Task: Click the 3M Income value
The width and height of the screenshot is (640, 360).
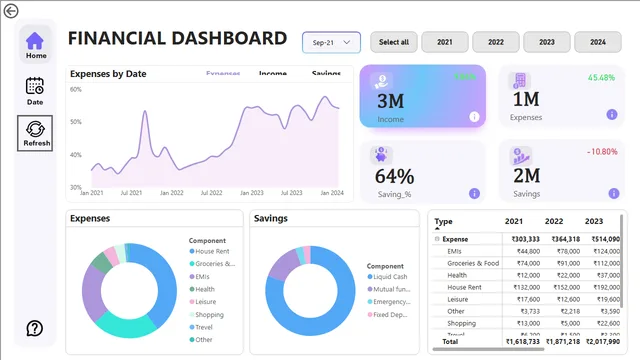Action: tap(390, 101)
